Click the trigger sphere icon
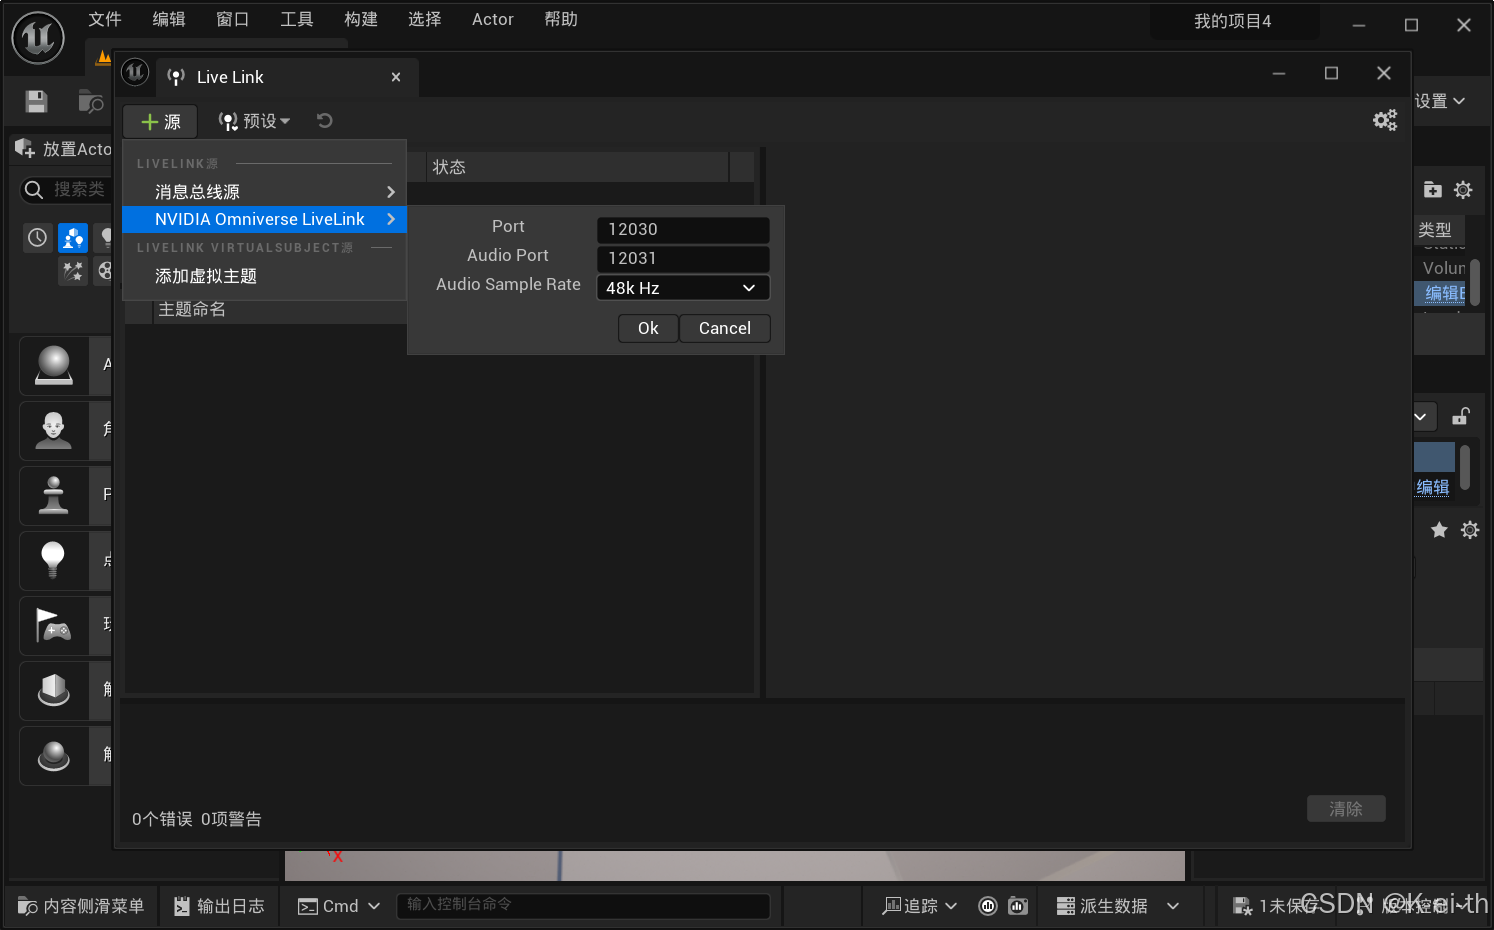1494x930 pixels. (x=54, y=755)
